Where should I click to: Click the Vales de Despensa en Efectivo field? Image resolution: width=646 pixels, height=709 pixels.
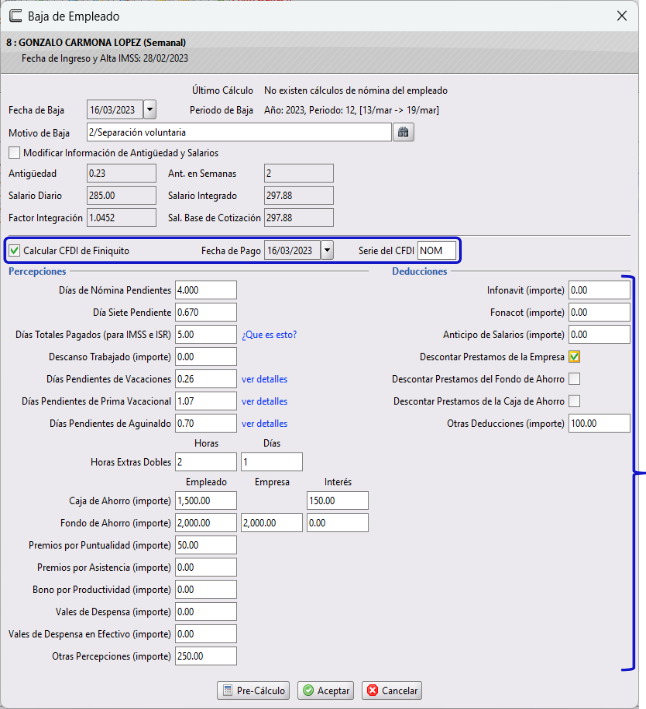tap(206, 634)
